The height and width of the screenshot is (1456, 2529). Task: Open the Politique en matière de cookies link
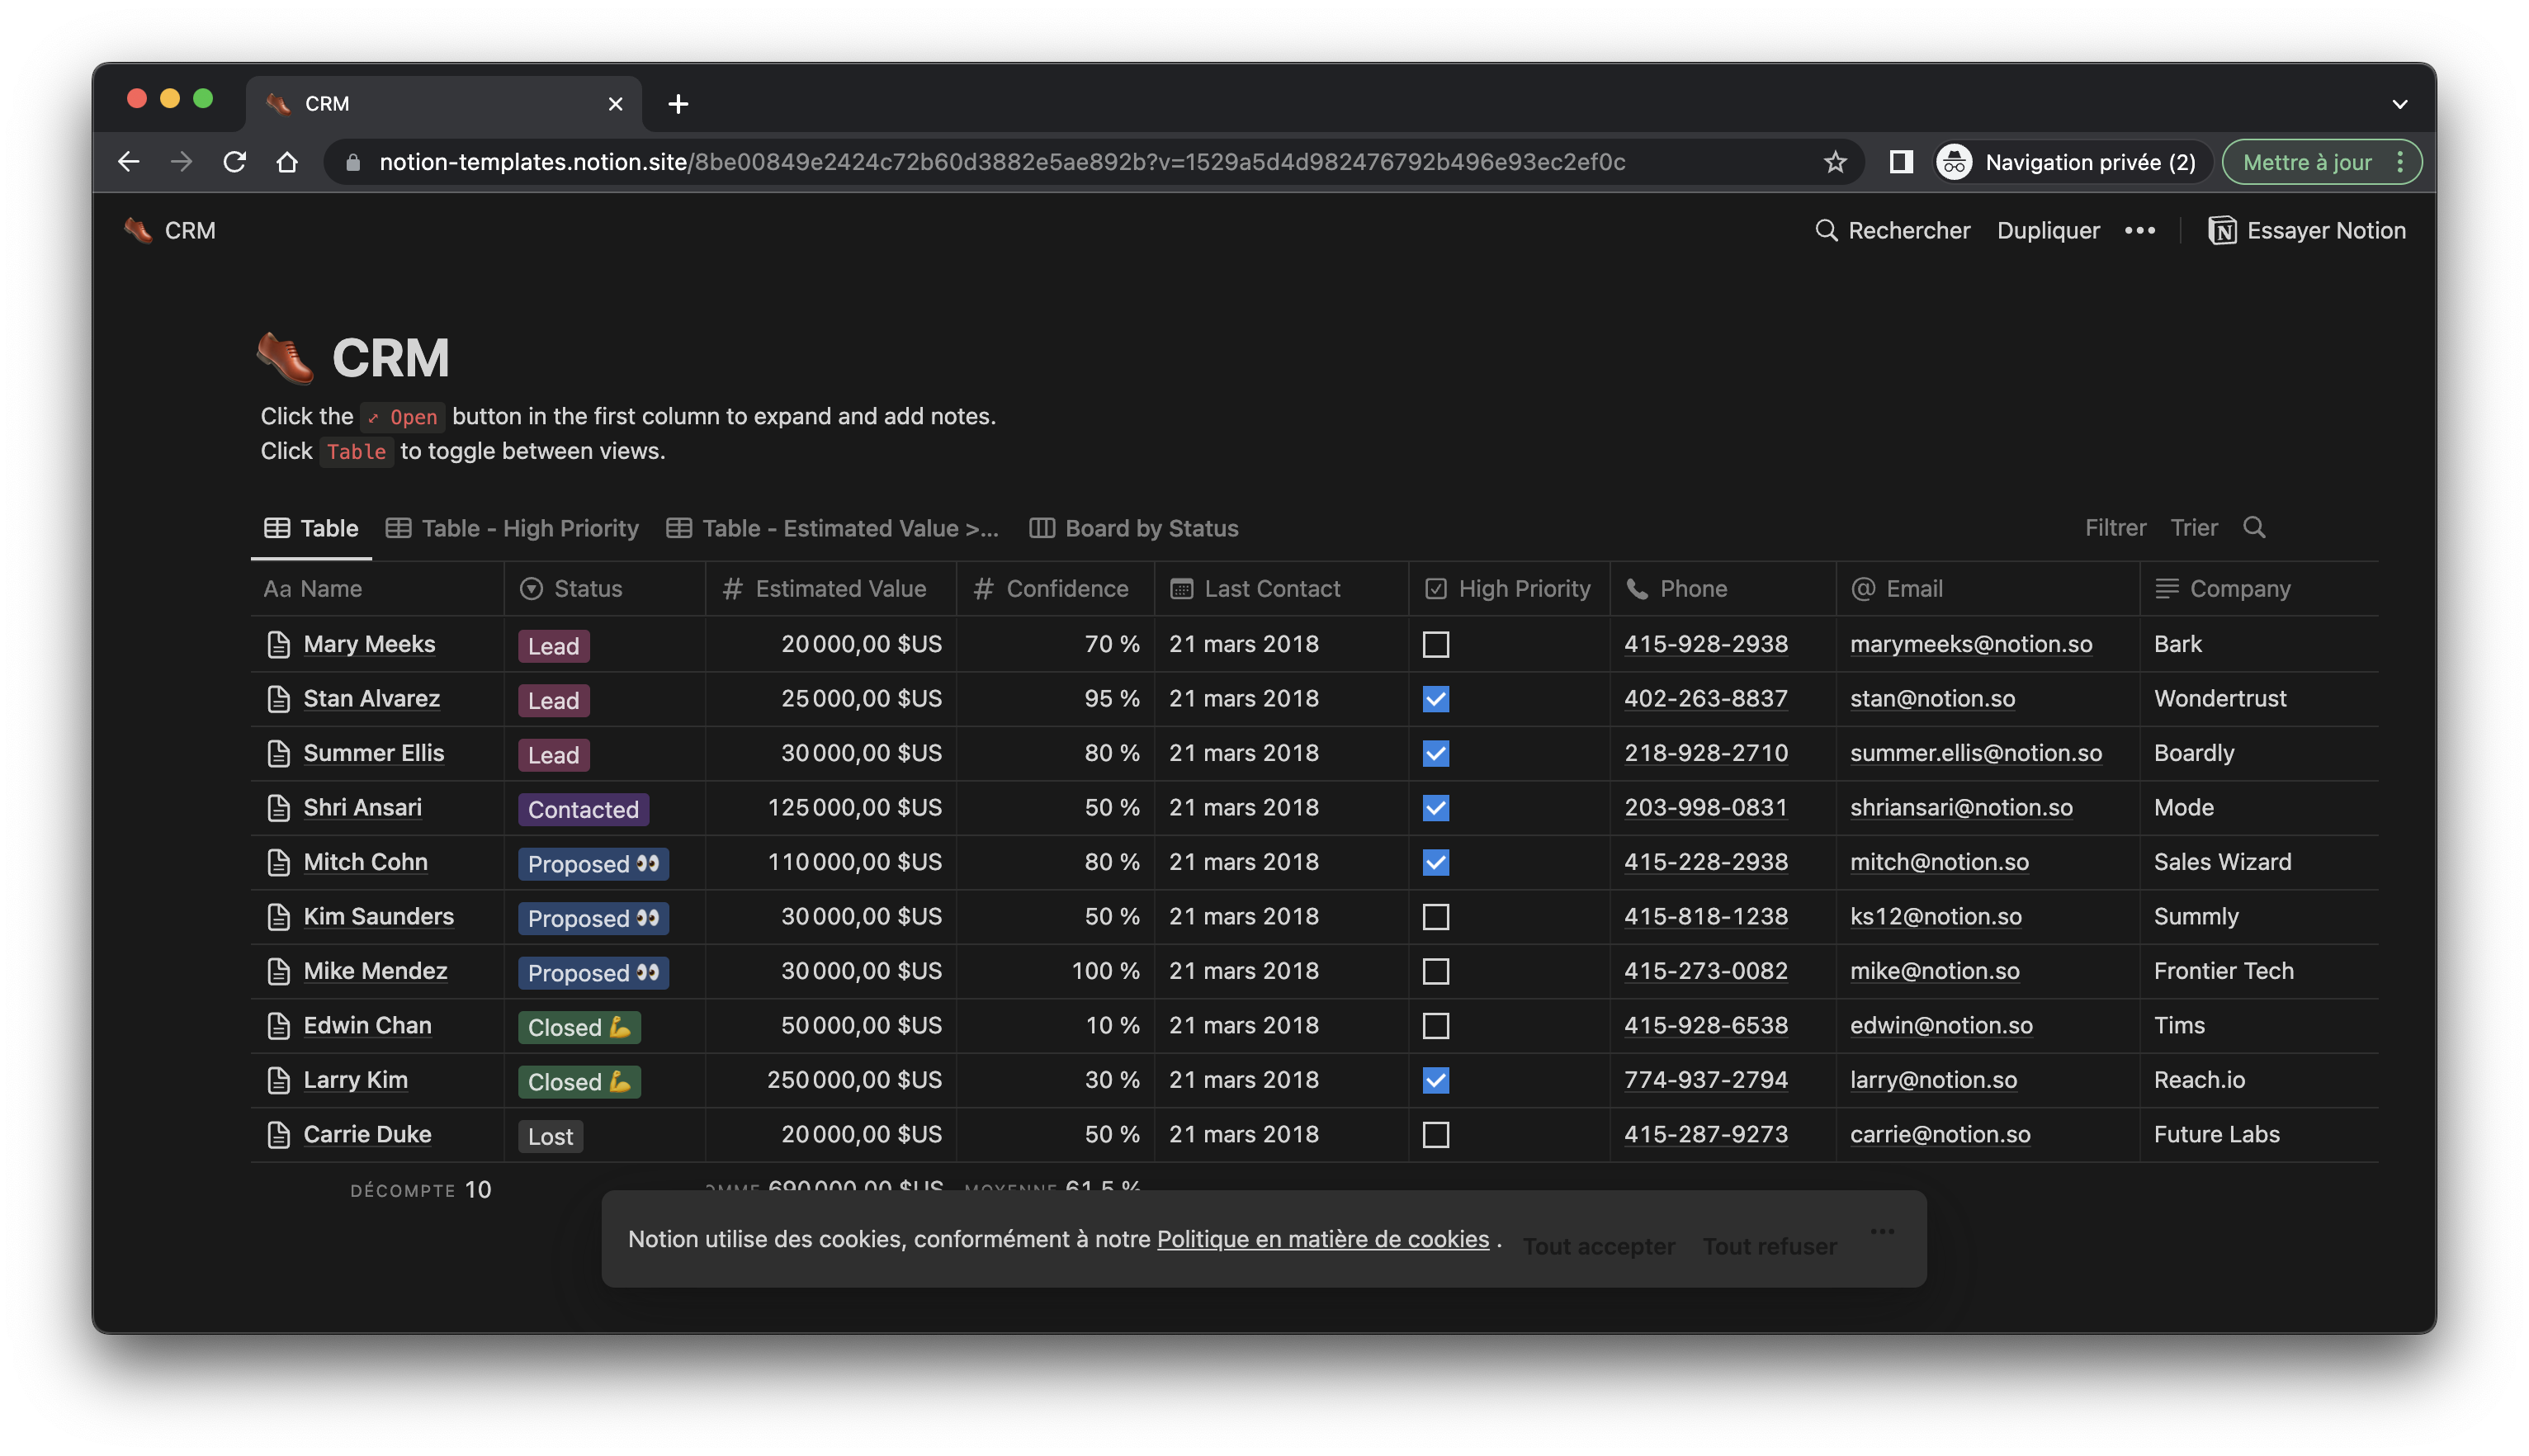tap(1322, 1239)
